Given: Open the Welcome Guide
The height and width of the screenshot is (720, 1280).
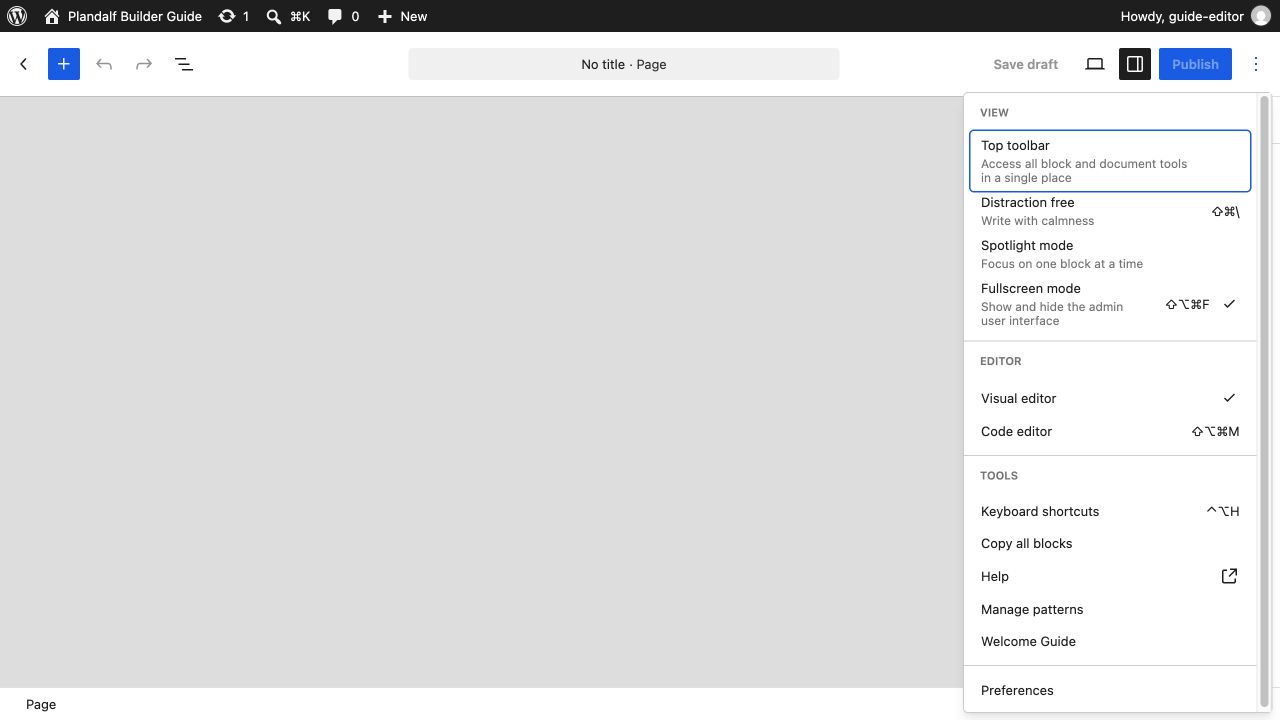Looking at the screenshot, I should (x=1110, y=641).
